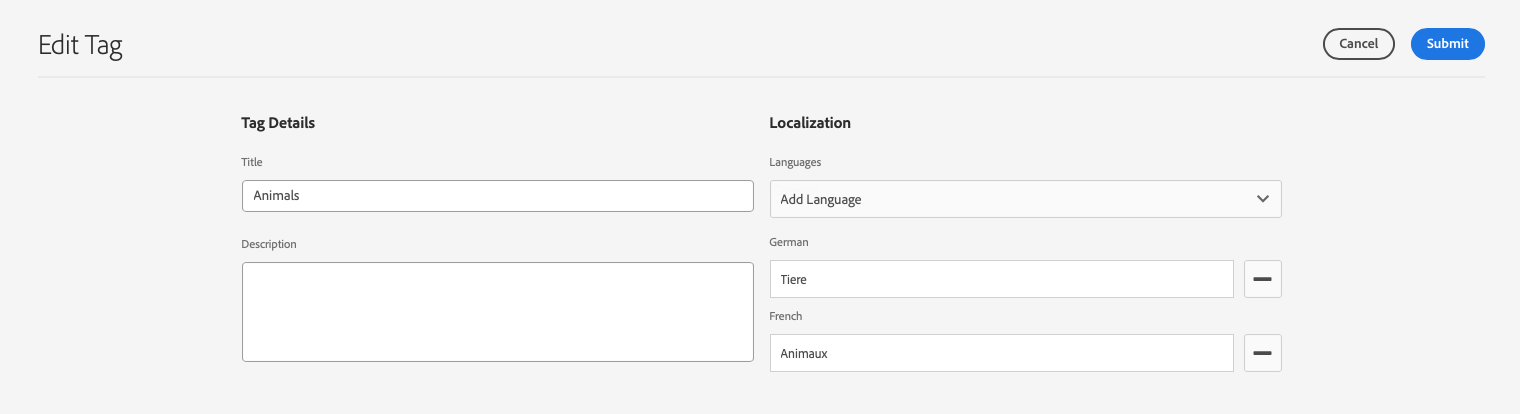Open the Add Language dropdown
This screenshot has height=414, width=1520.
1024,199
